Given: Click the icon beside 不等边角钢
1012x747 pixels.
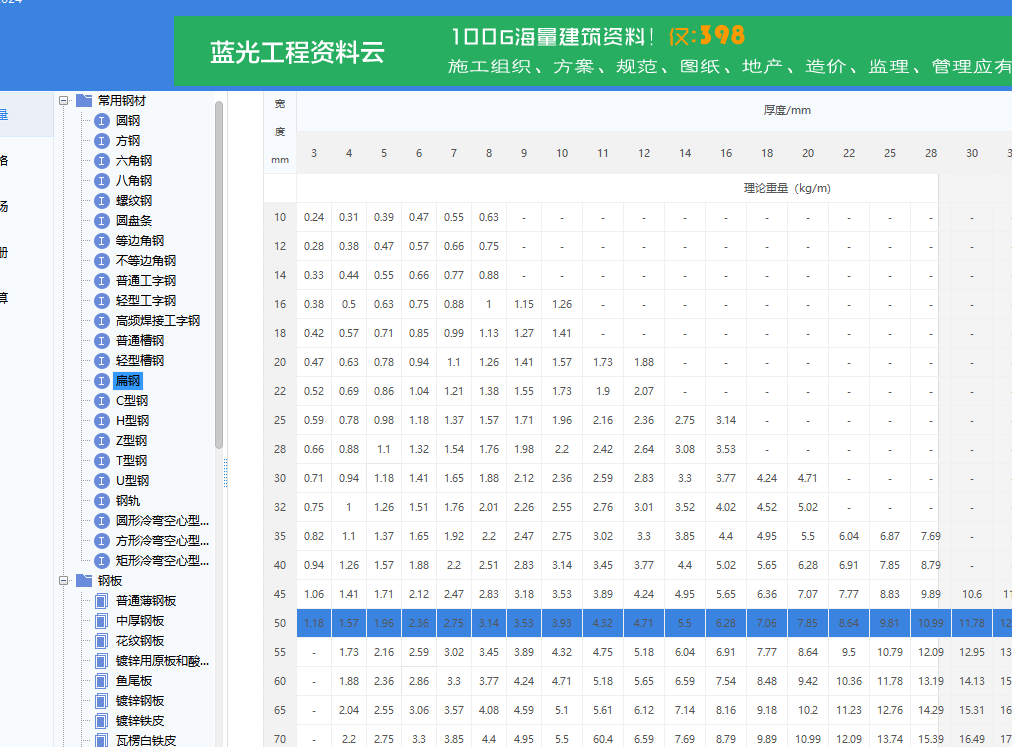Looking at the screenshot, I should point(101,261).
